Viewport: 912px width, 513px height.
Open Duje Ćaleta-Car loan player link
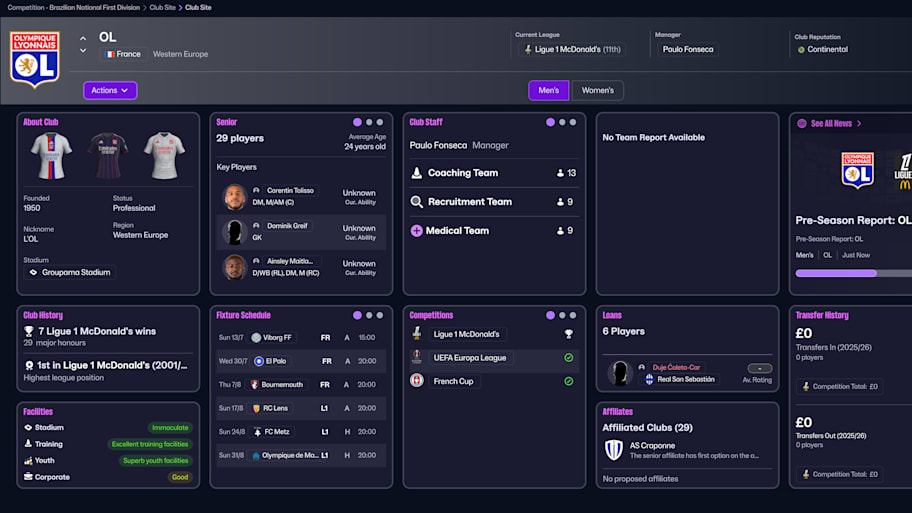(676, 367)
